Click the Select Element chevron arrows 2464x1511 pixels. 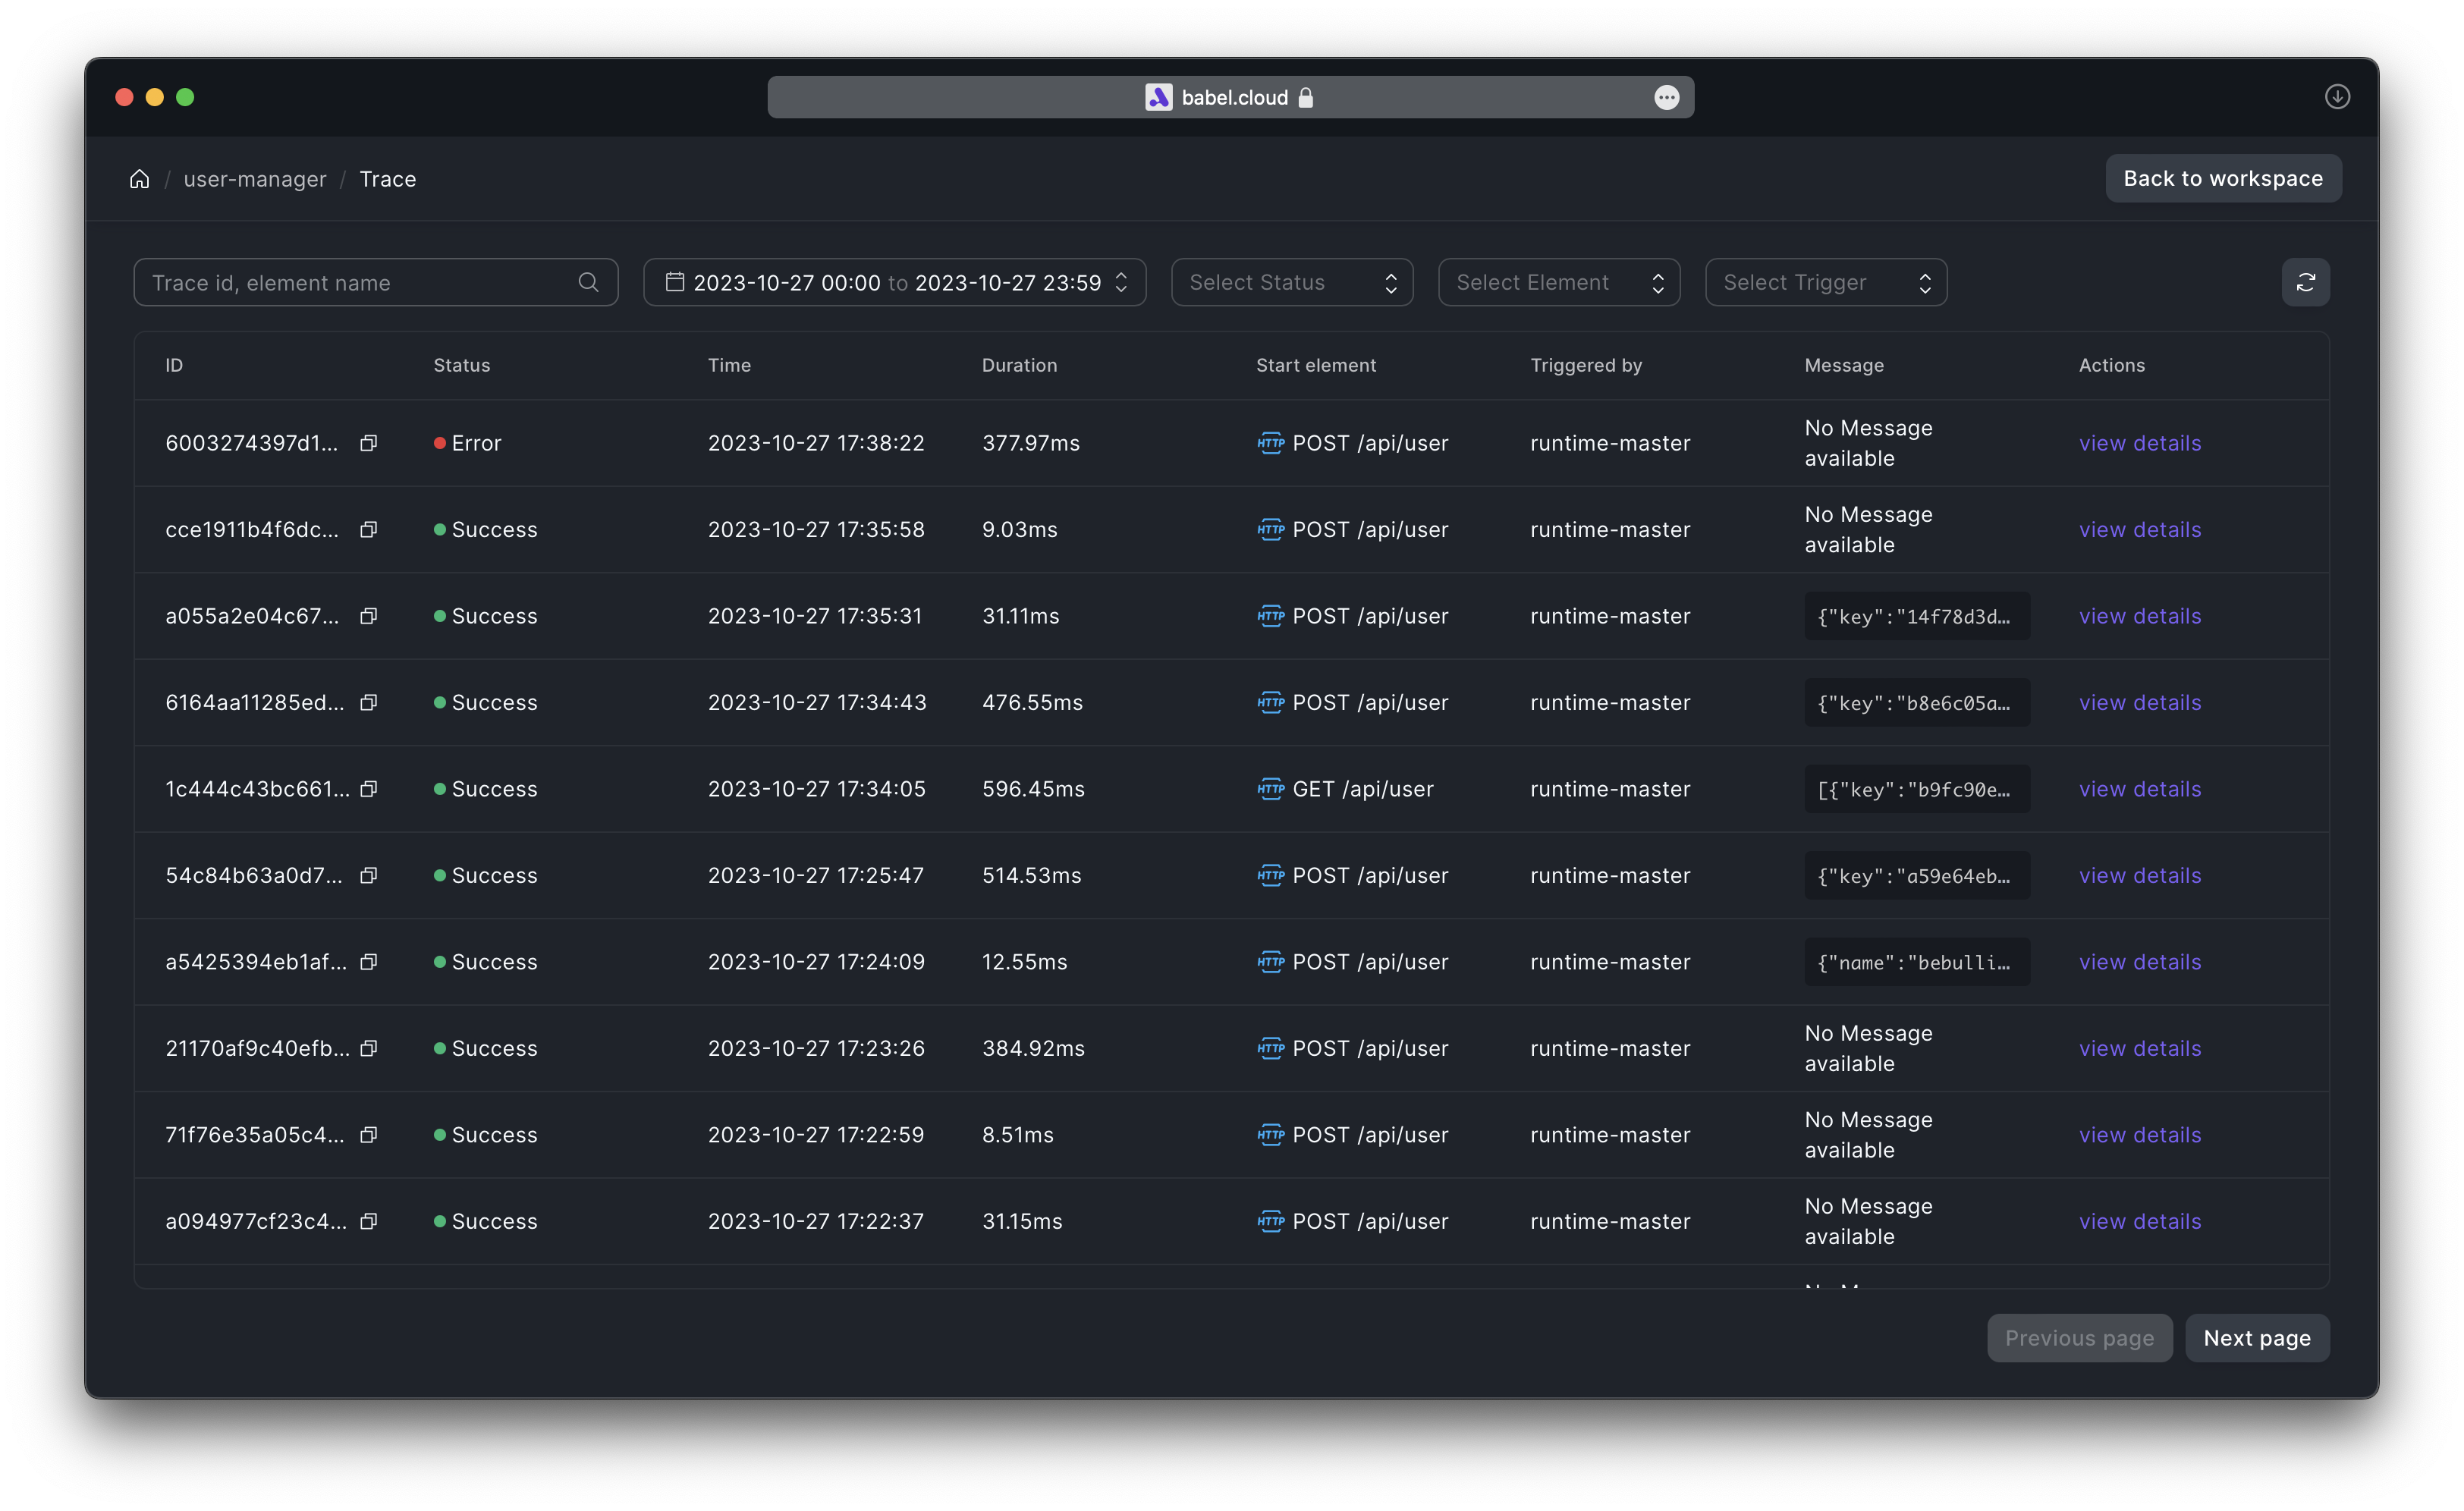[x=1657, y=284]
